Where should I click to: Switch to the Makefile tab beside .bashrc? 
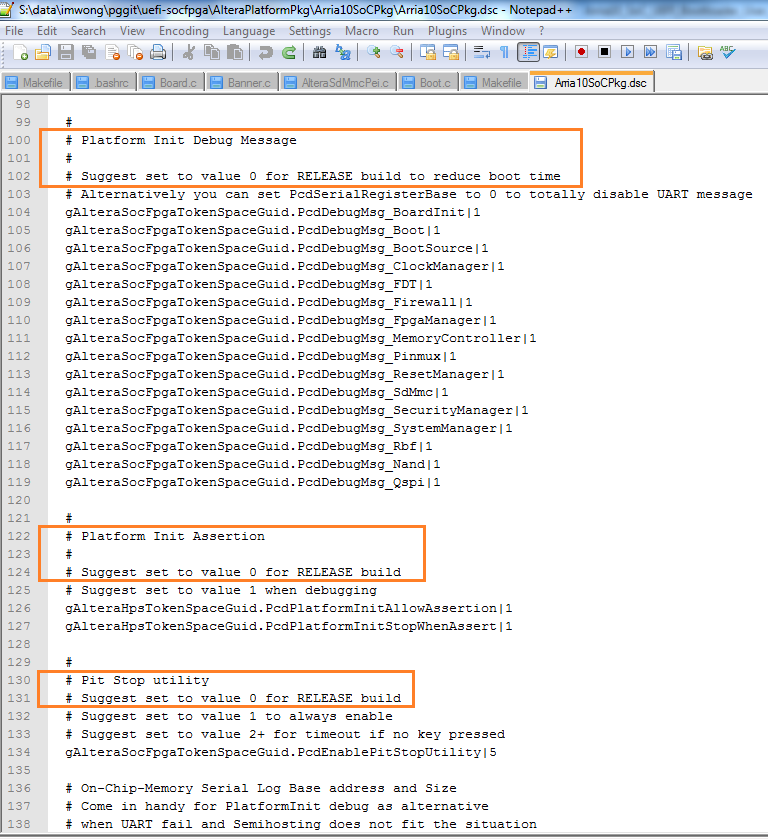[35, 82]
